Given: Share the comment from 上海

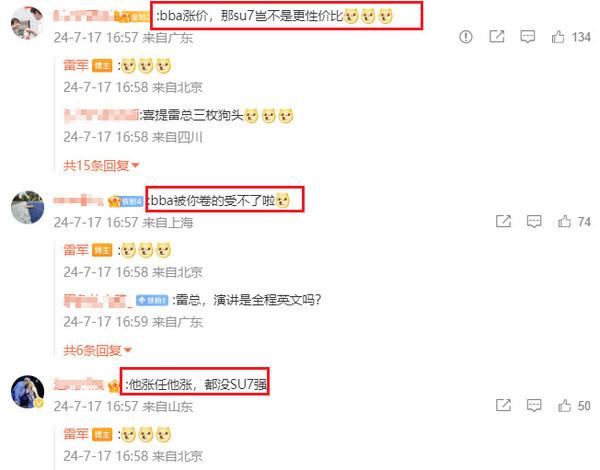Looking at the screenshot, I should 503,221.
